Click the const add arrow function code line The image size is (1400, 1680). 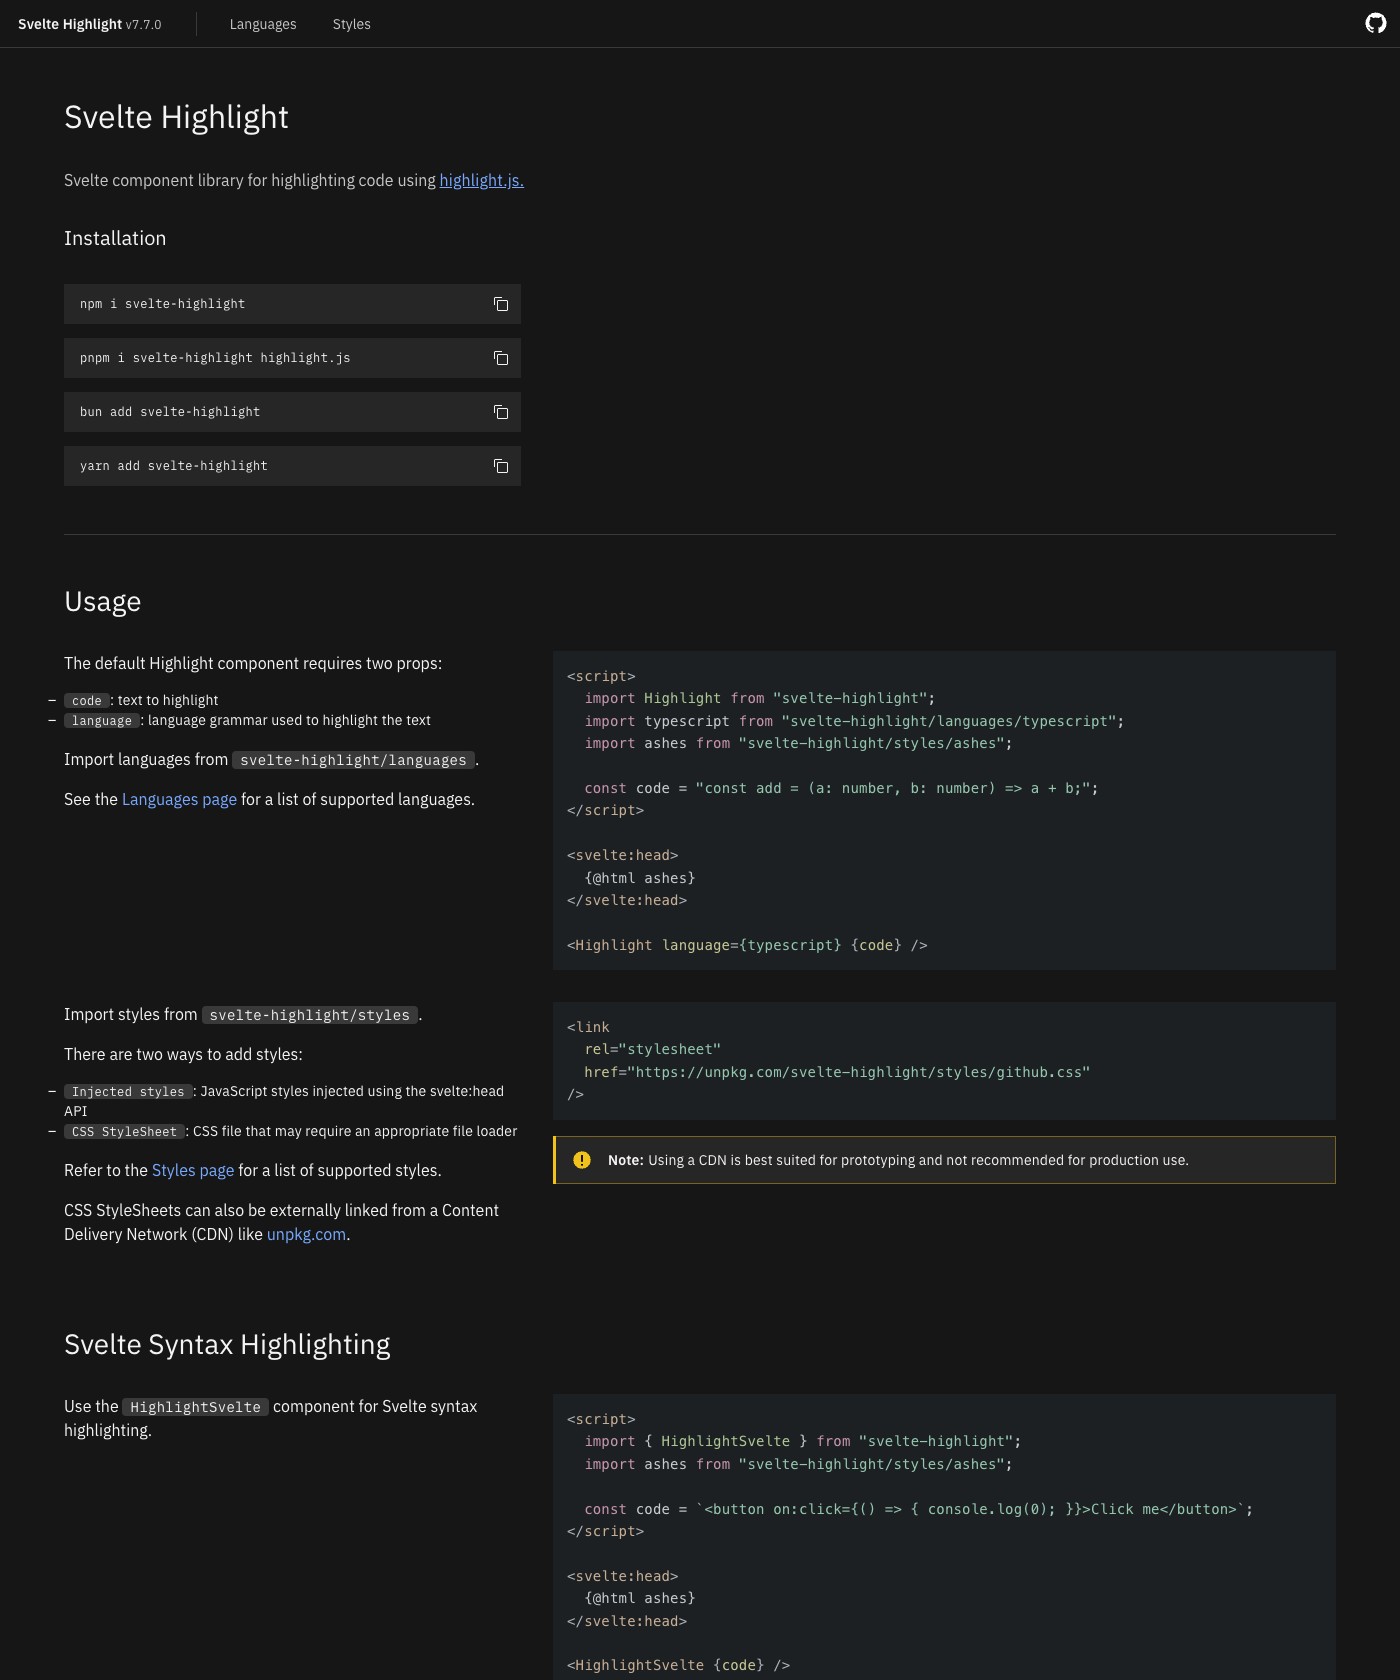(x=841, y=788)
